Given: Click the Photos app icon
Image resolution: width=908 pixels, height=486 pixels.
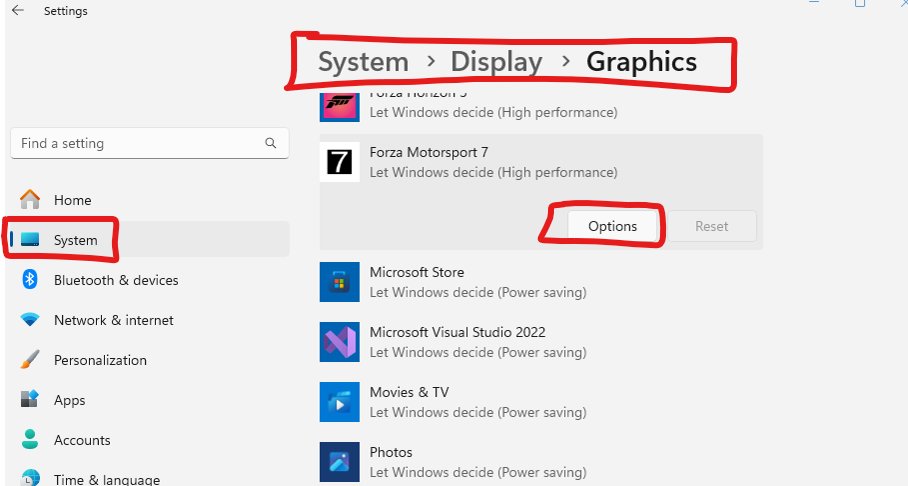Looking at the screenshot, I should tap(339, 462).
